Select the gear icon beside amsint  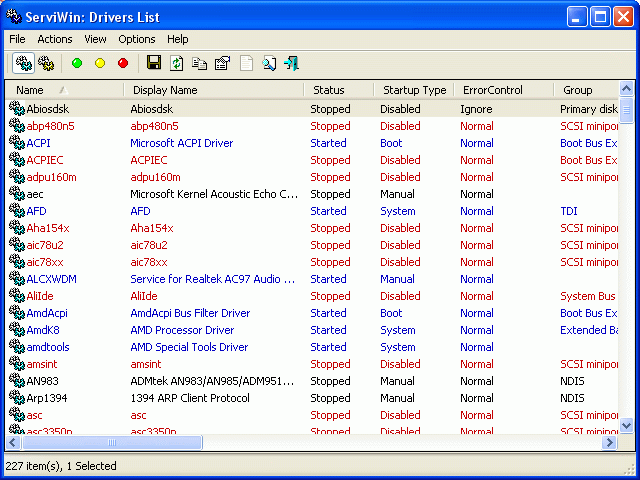[17, 364]
